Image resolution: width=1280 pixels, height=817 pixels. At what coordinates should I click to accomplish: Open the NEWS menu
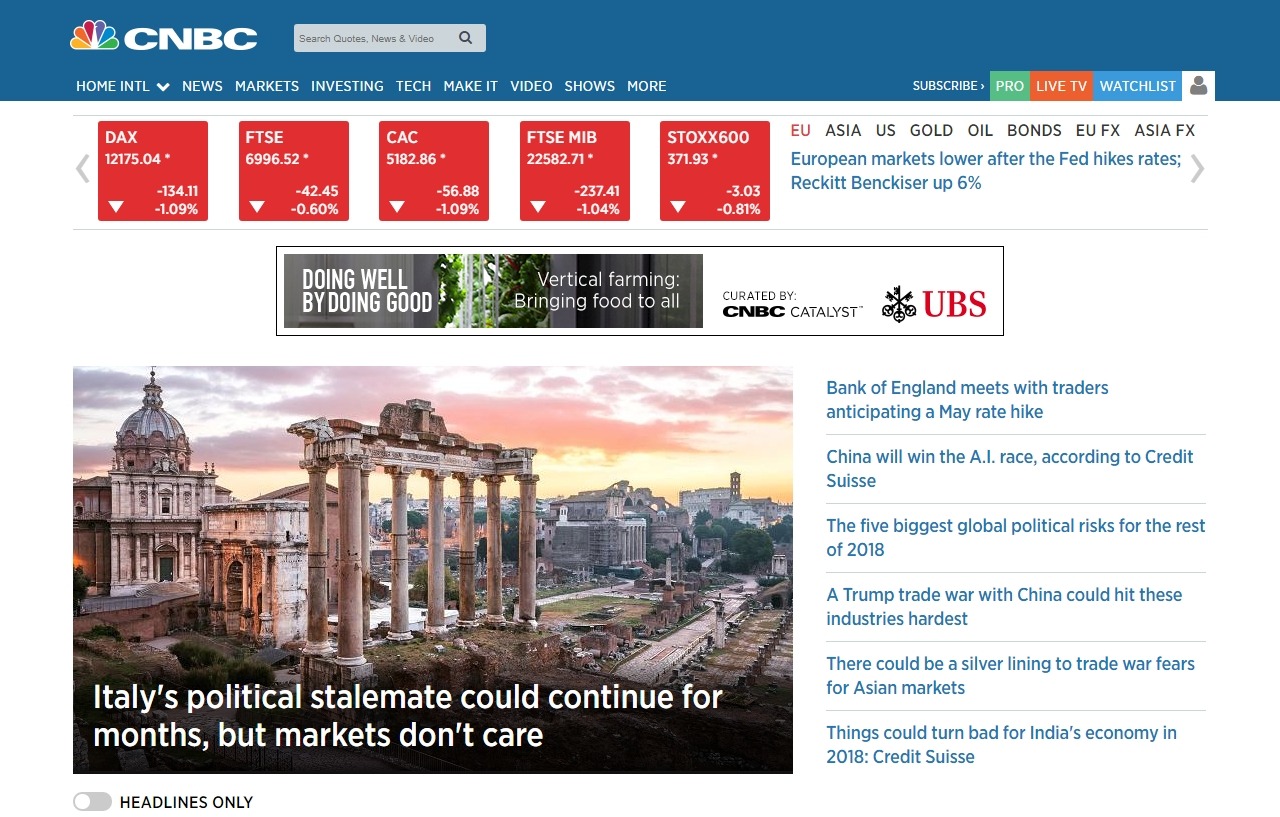pos(202,86)
